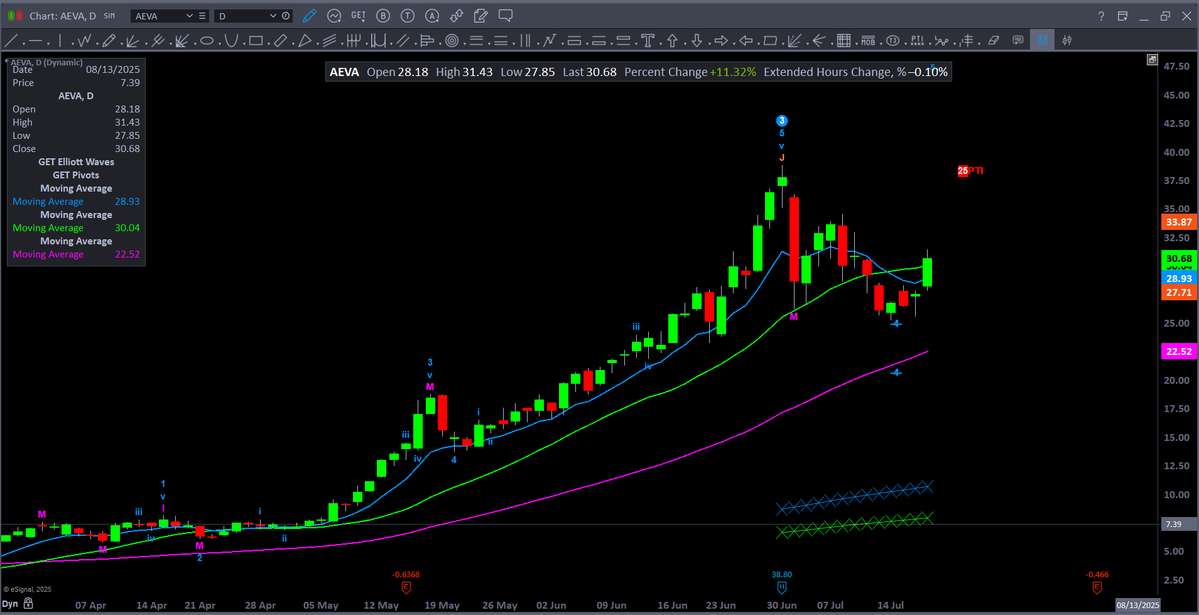1199x615 pixels.
Task: Select the Left Arrow marker tool
Action: pos(746,41)
